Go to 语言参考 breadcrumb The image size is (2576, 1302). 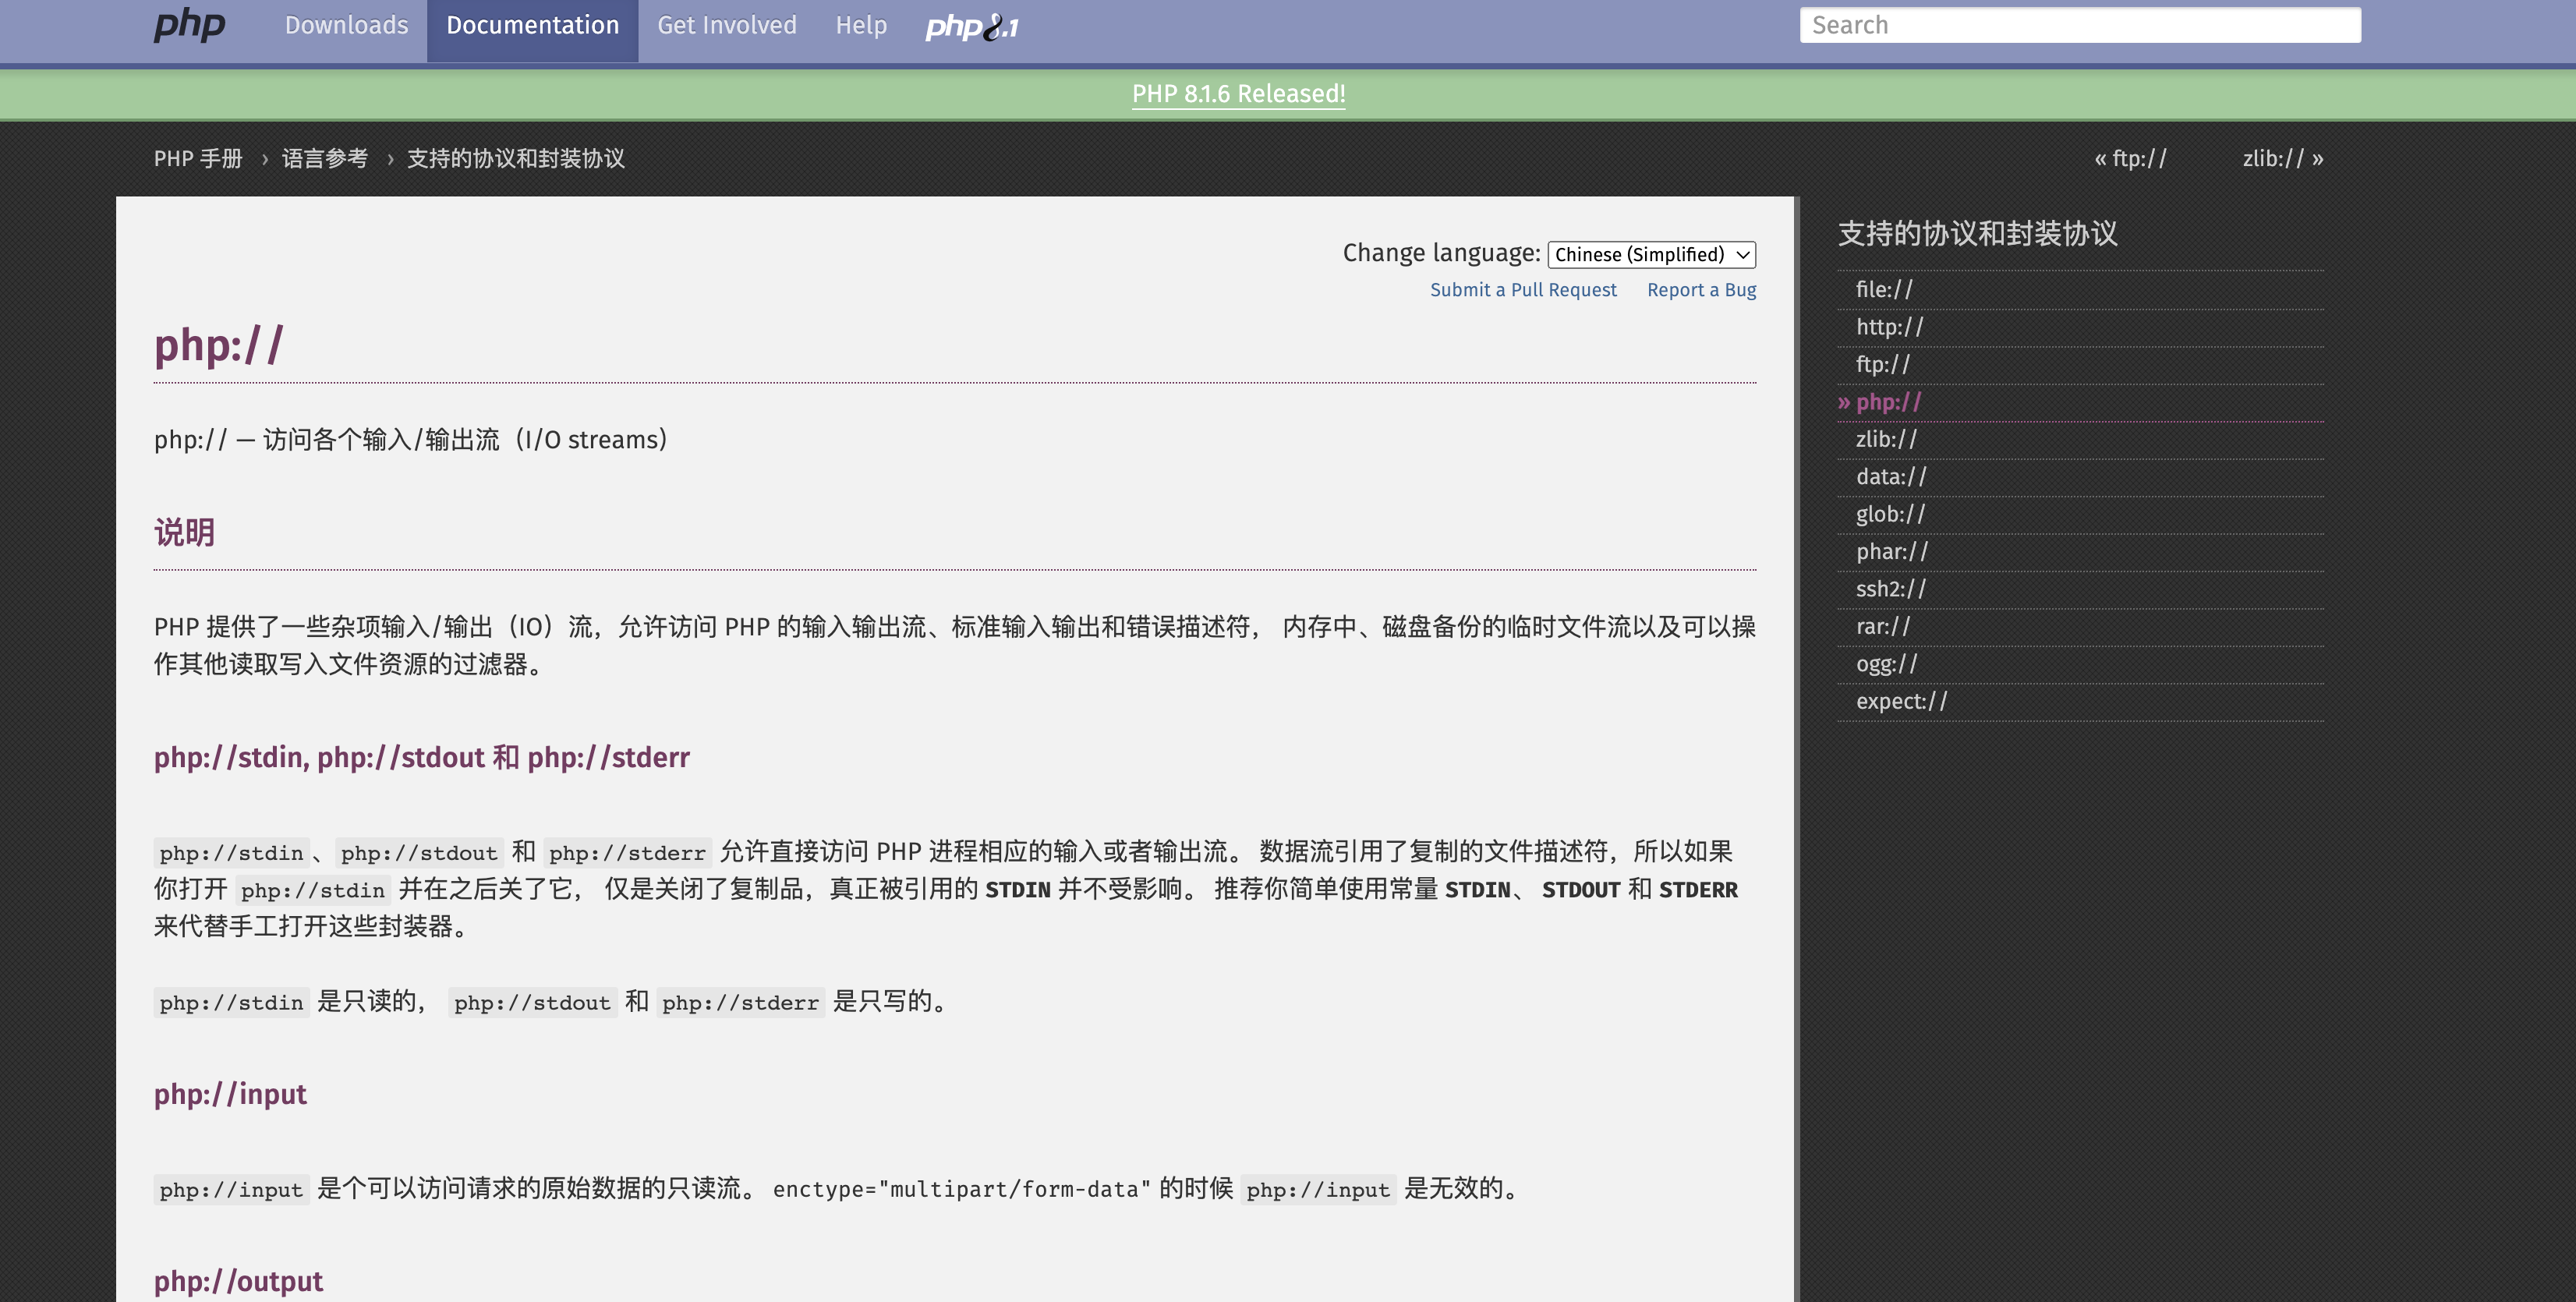pos(324,159)
